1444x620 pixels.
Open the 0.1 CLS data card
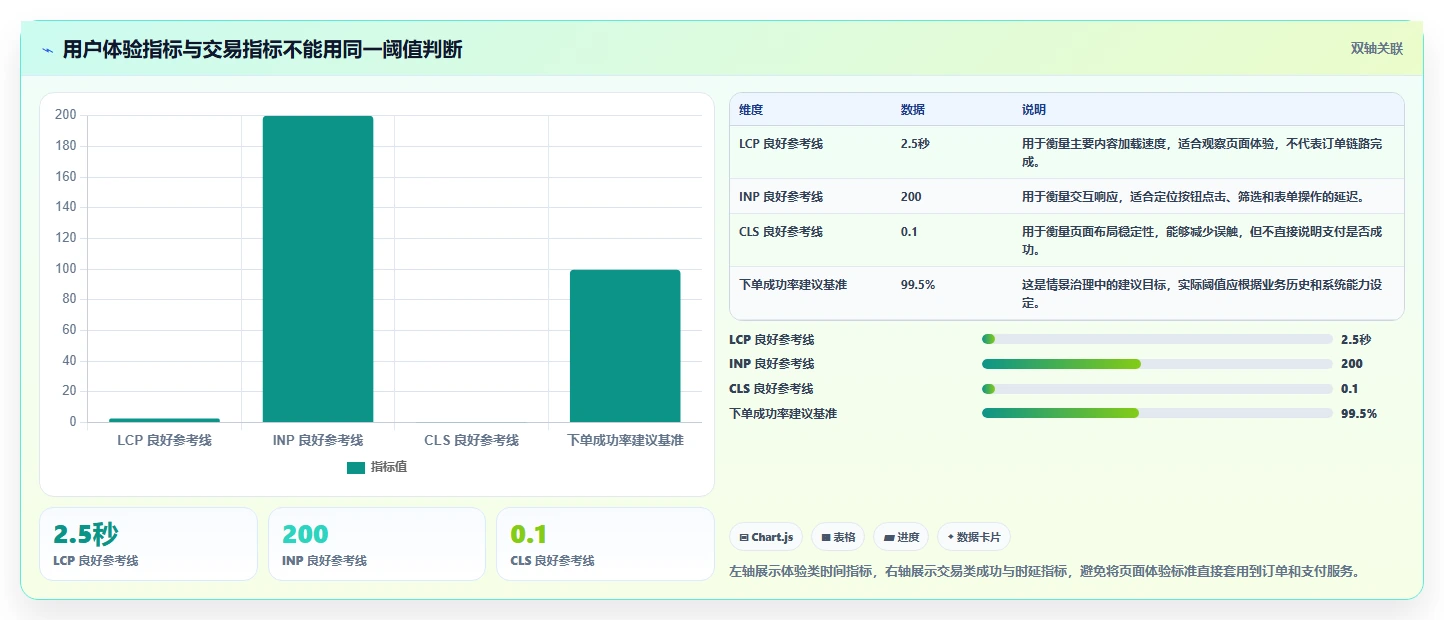coord(605,544)
